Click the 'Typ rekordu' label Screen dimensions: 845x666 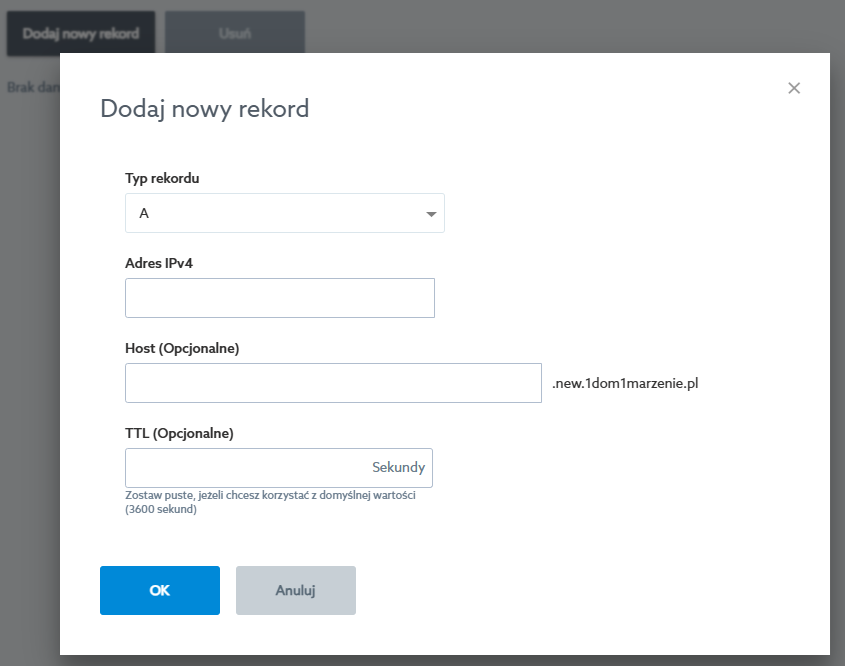tap(162, 179)
